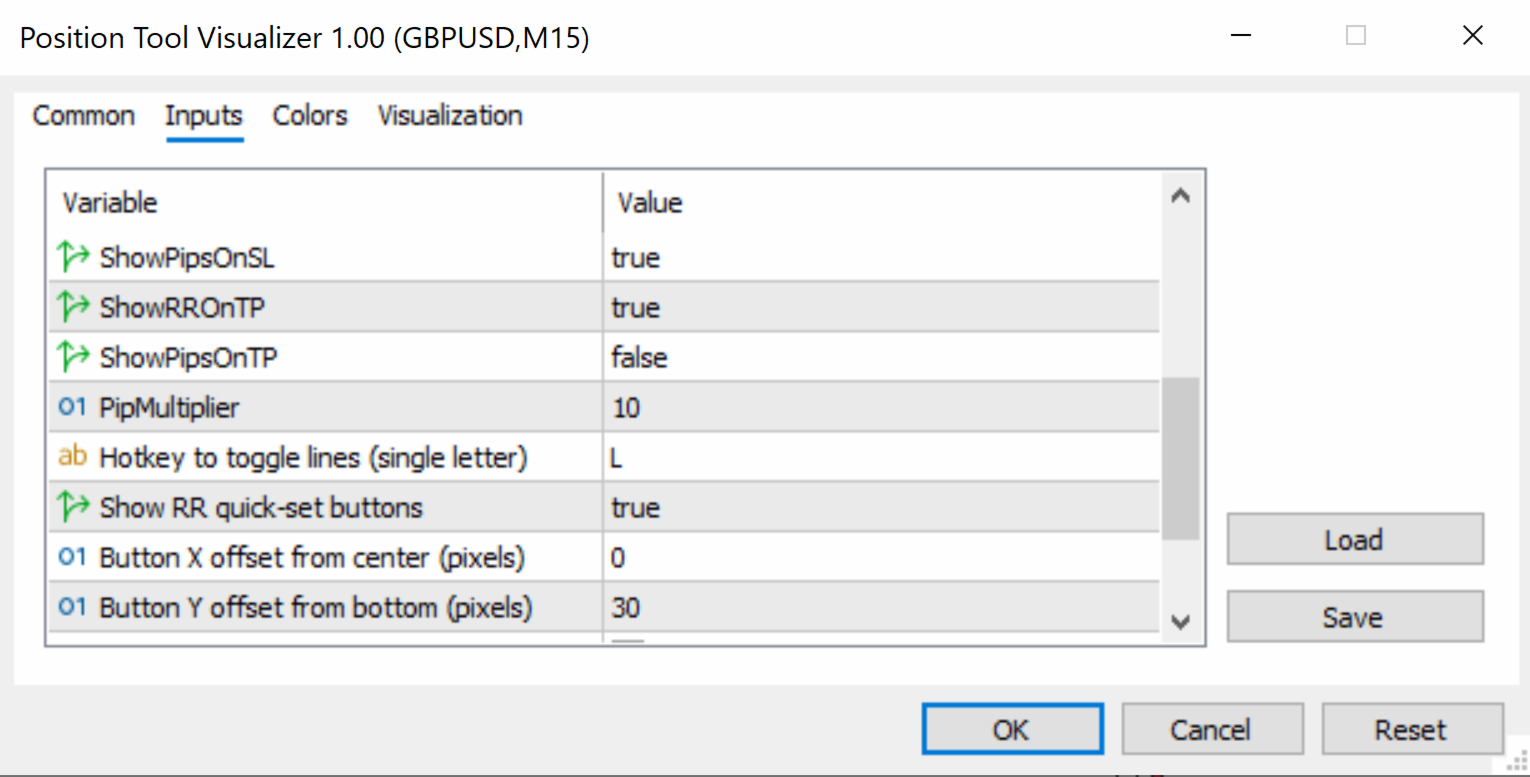
Task: Click the icon beside Show RR quick-set buttons
Action: point(74,508)
